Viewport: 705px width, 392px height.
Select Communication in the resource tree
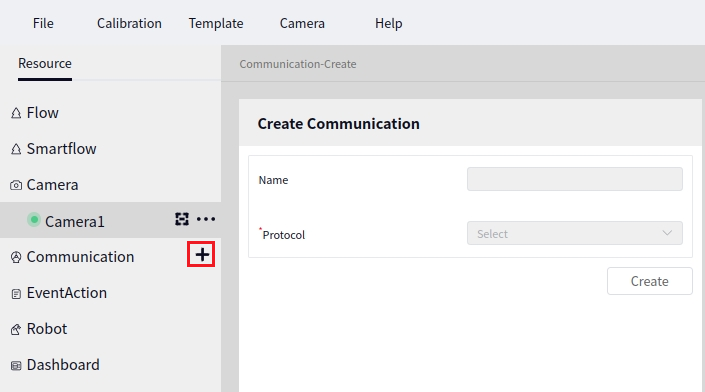coord(80,257)
